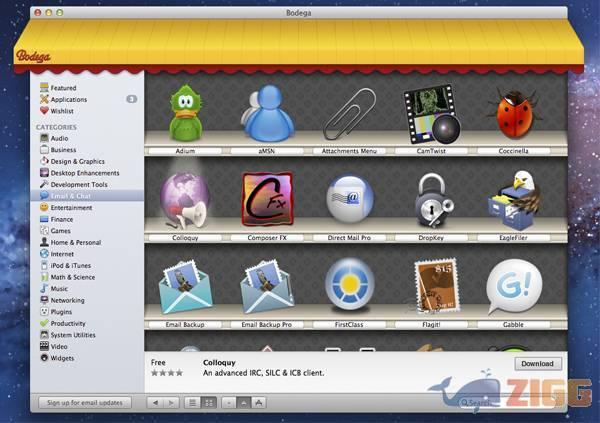This screenshot has height=423, width=600.
Task: Select the Coccinella ladybug icon
Action: [513, 113]
